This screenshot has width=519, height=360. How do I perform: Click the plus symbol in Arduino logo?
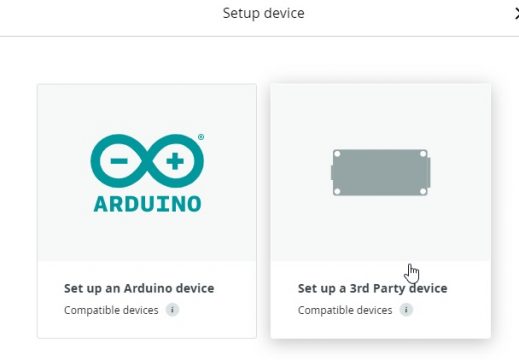[x=175, y=161]
